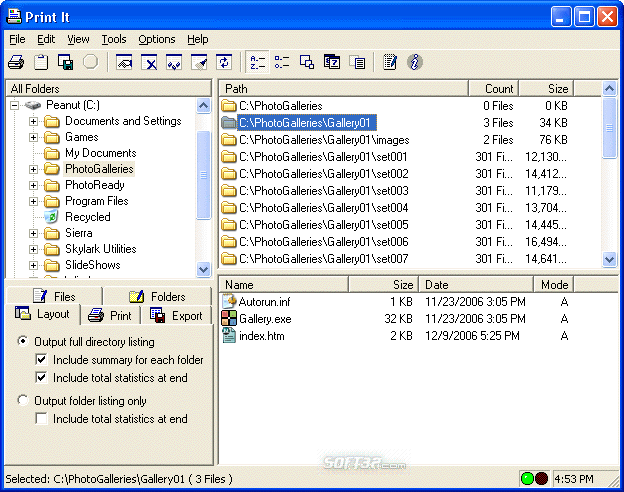Check Include total statistics under folder listing
This screenshot has height=492, width=624.
pos(41,418)
